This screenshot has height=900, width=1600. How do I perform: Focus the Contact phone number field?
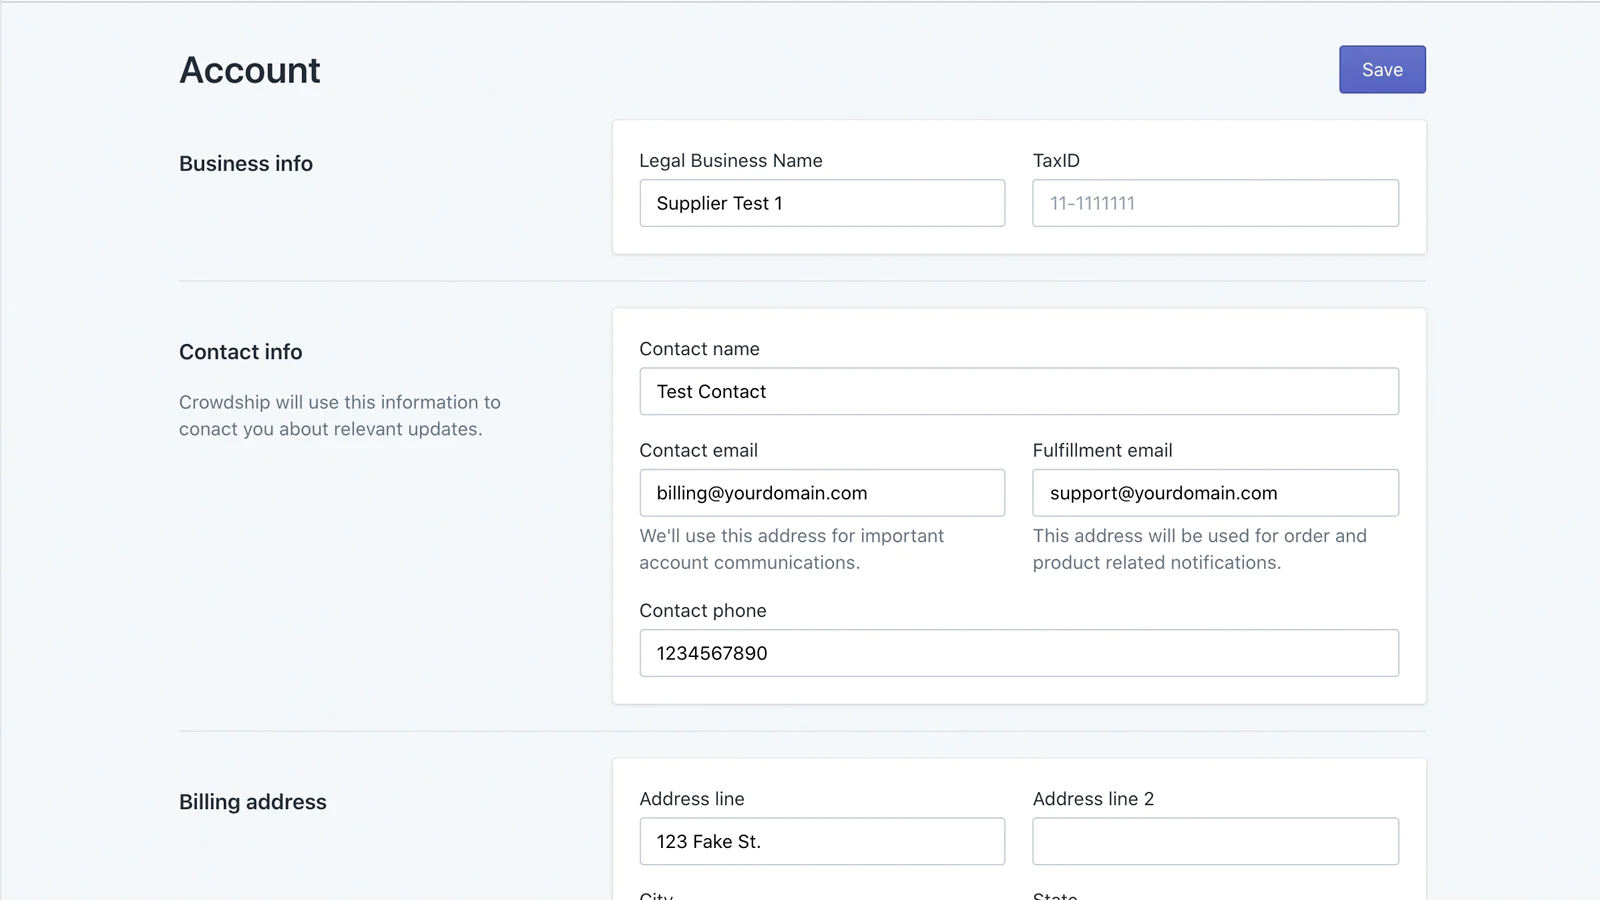tap(1018, 653)
